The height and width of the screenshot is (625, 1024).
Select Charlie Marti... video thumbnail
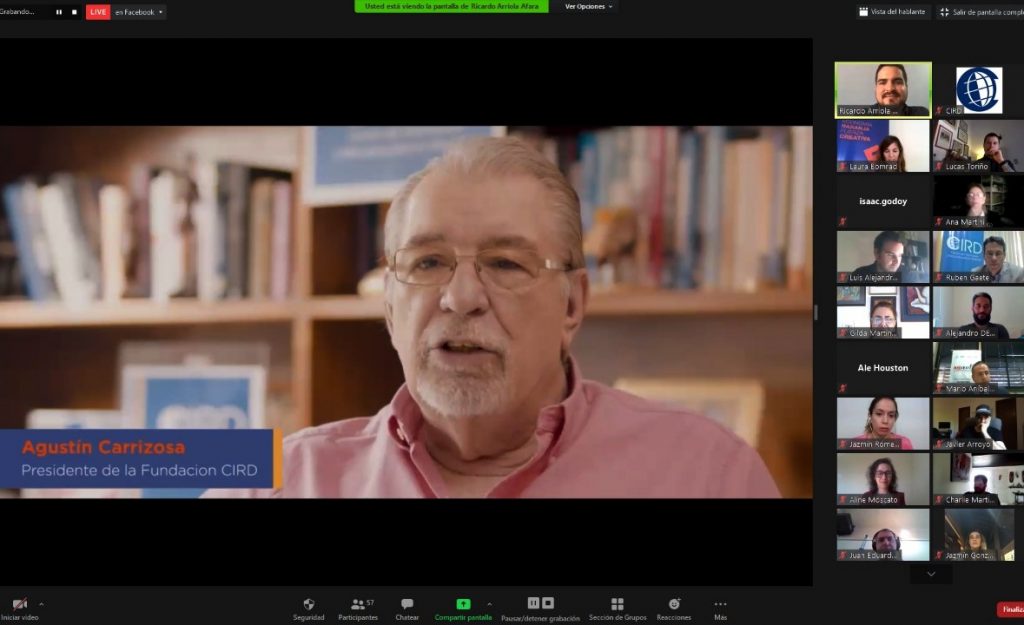tap(978, 479)
